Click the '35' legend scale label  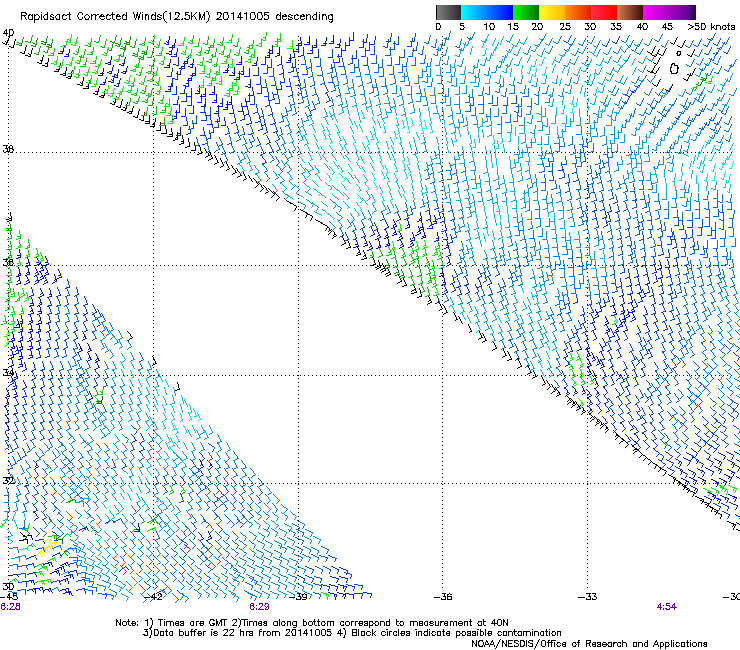(x=616, y=27)
